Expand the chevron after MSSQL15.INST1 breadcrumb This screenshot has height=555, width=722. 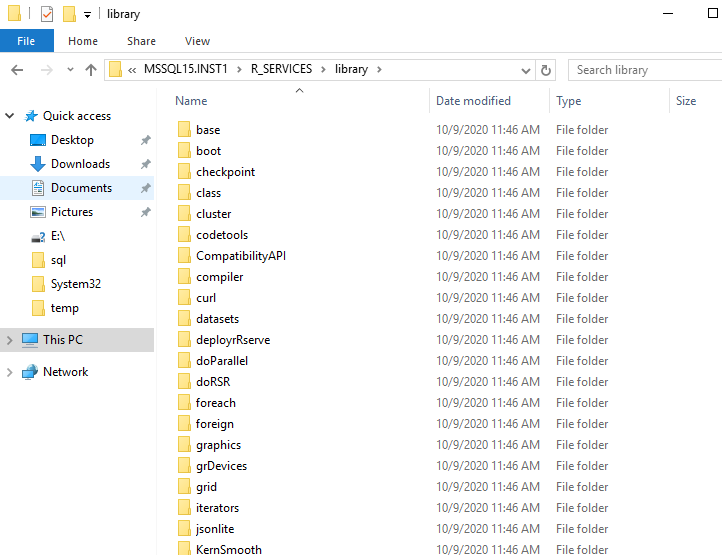click(x=239, y=70)
